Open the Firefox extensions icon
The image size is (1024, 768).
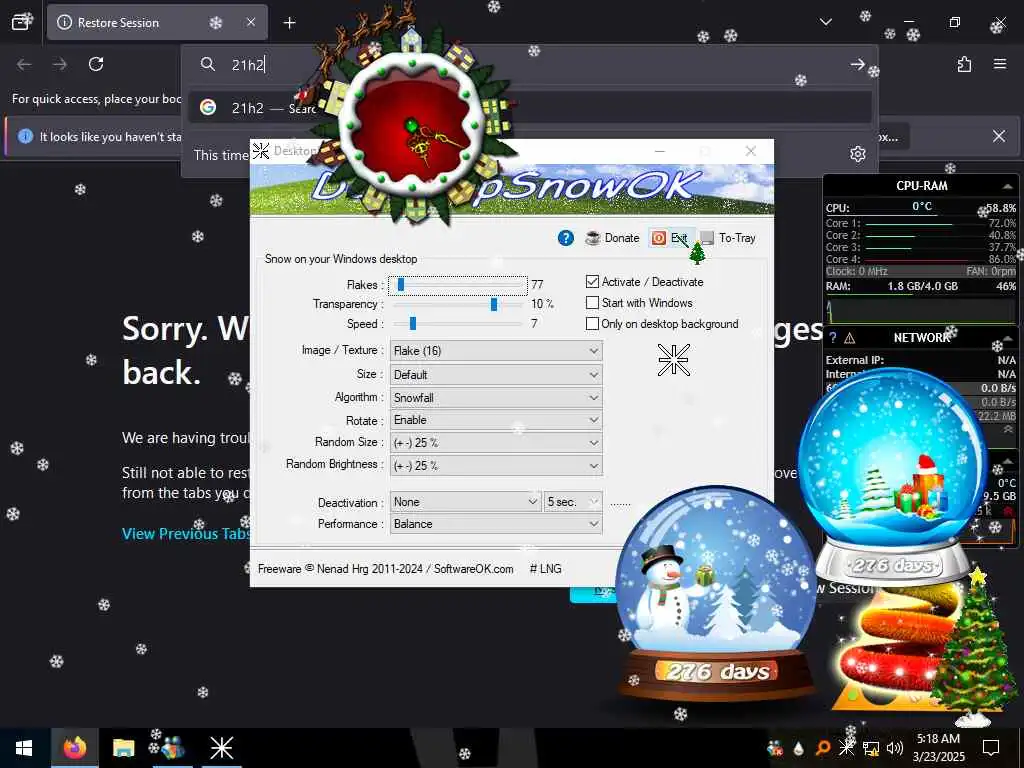pyautogui.click(x=964, y=64)
